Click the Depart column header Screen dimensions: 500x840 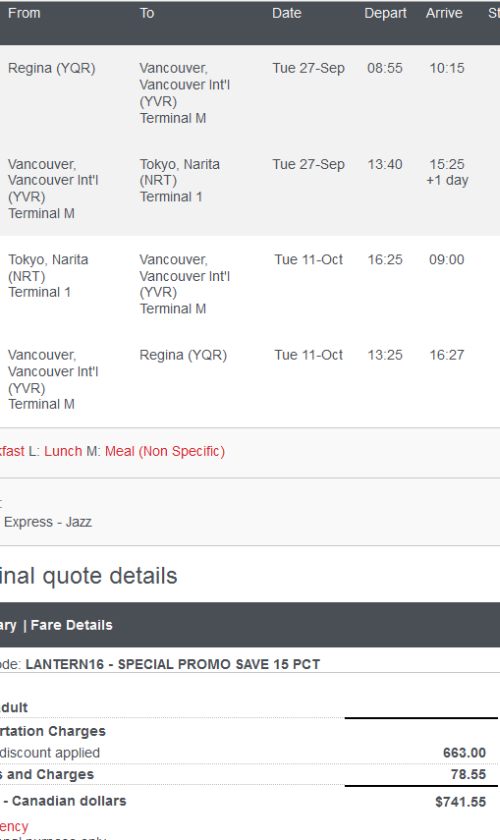(385, 13)
